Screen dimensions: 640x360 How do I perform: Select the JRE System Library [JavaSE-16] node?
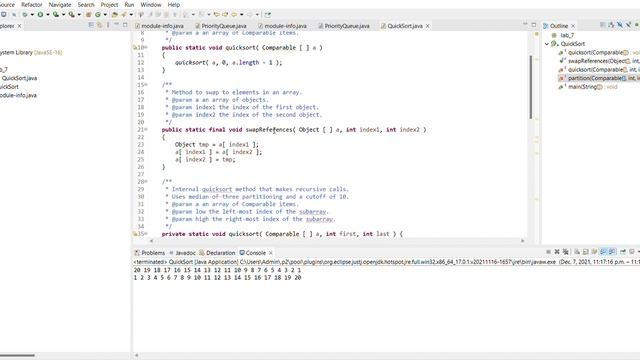[31, 52]
